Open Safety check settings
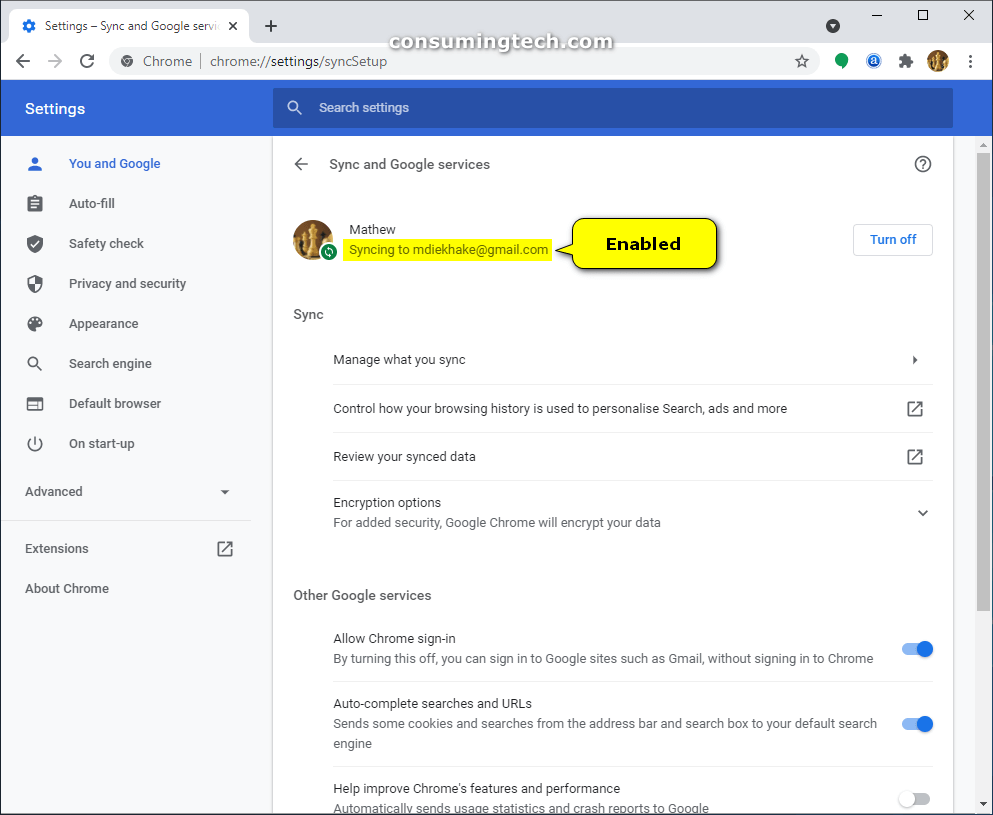 (x=106, y=243)
